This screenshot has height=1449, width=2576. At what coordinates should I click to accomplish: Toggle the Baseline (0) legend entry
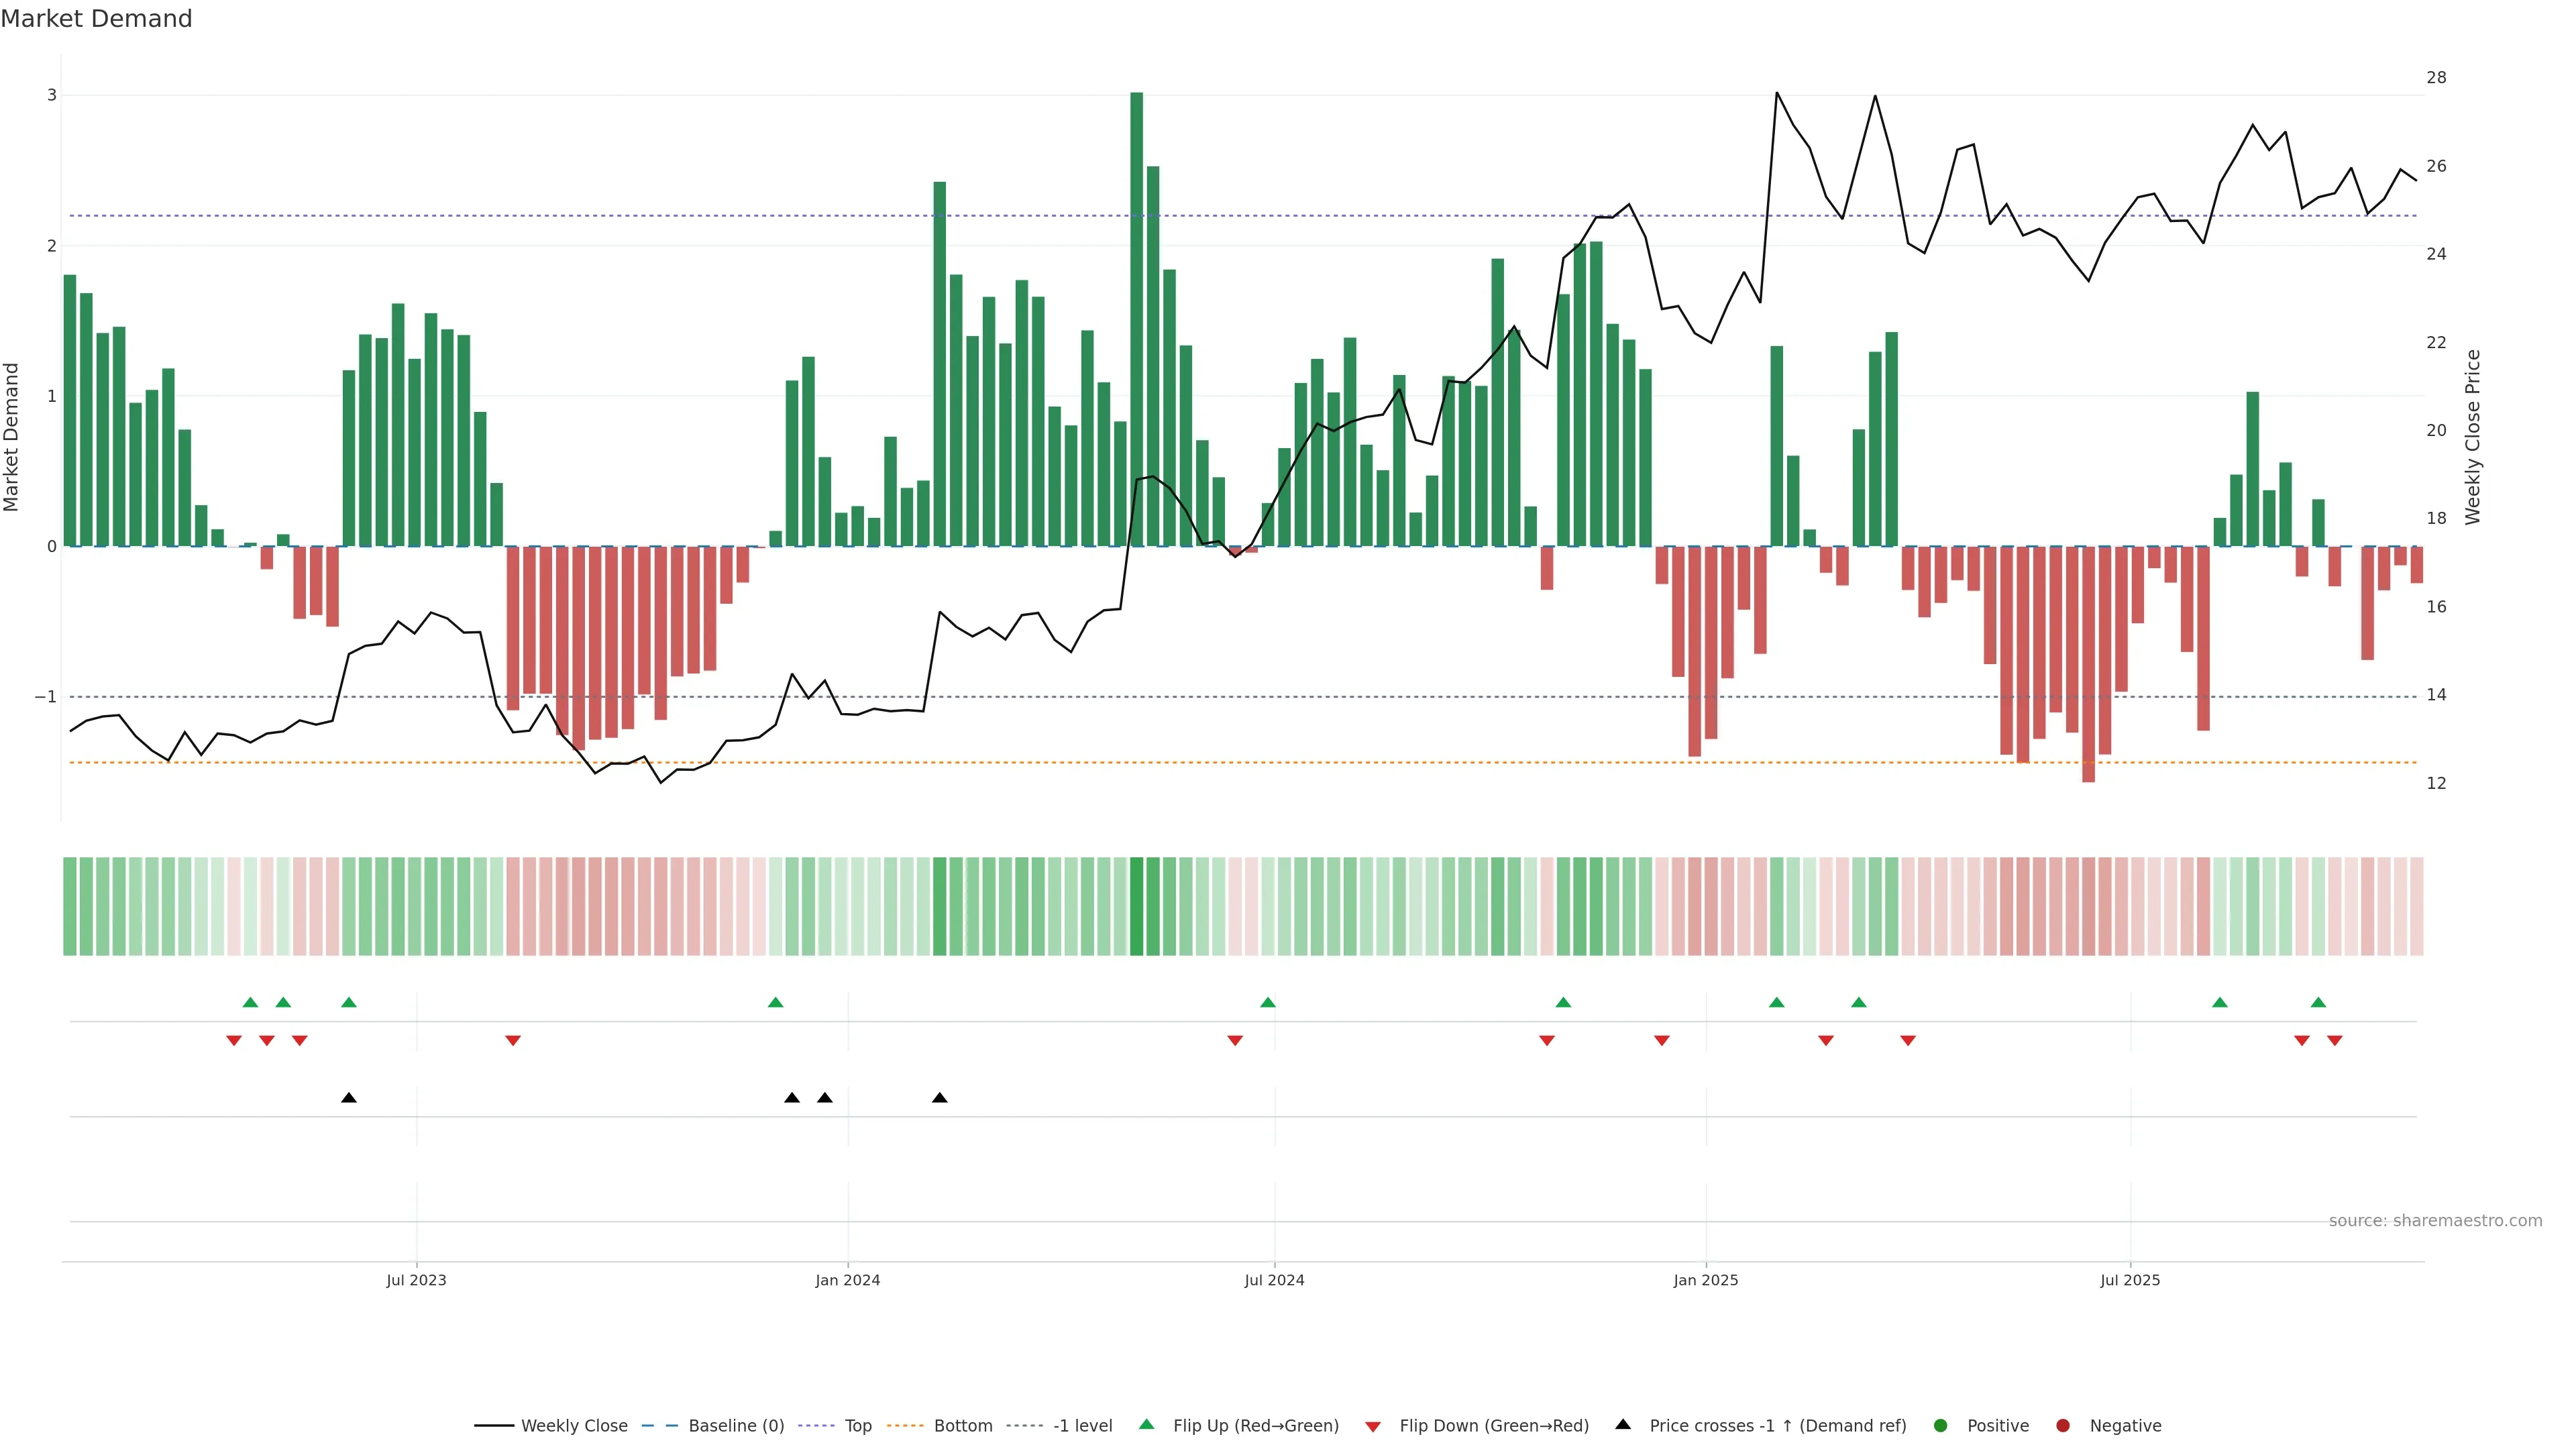point(735,1426)
